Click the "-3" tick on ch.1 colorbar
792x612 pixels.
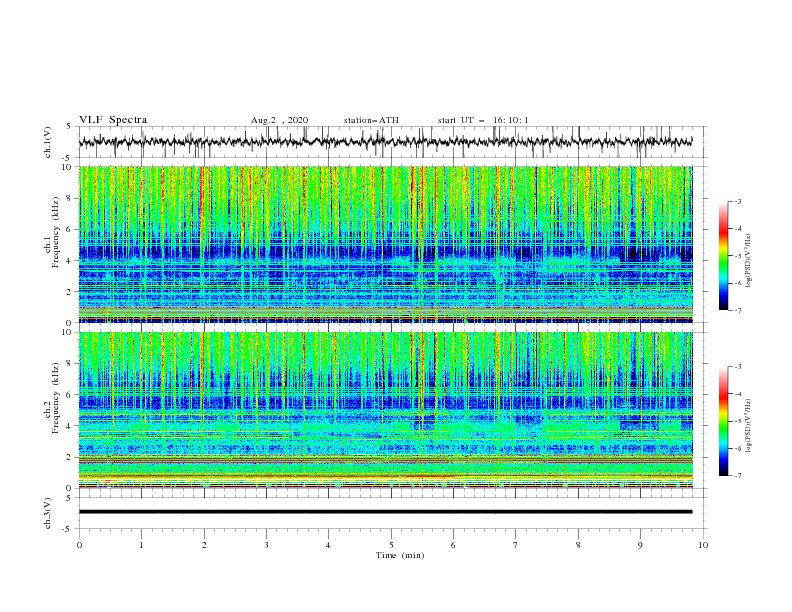pos(738,201)
